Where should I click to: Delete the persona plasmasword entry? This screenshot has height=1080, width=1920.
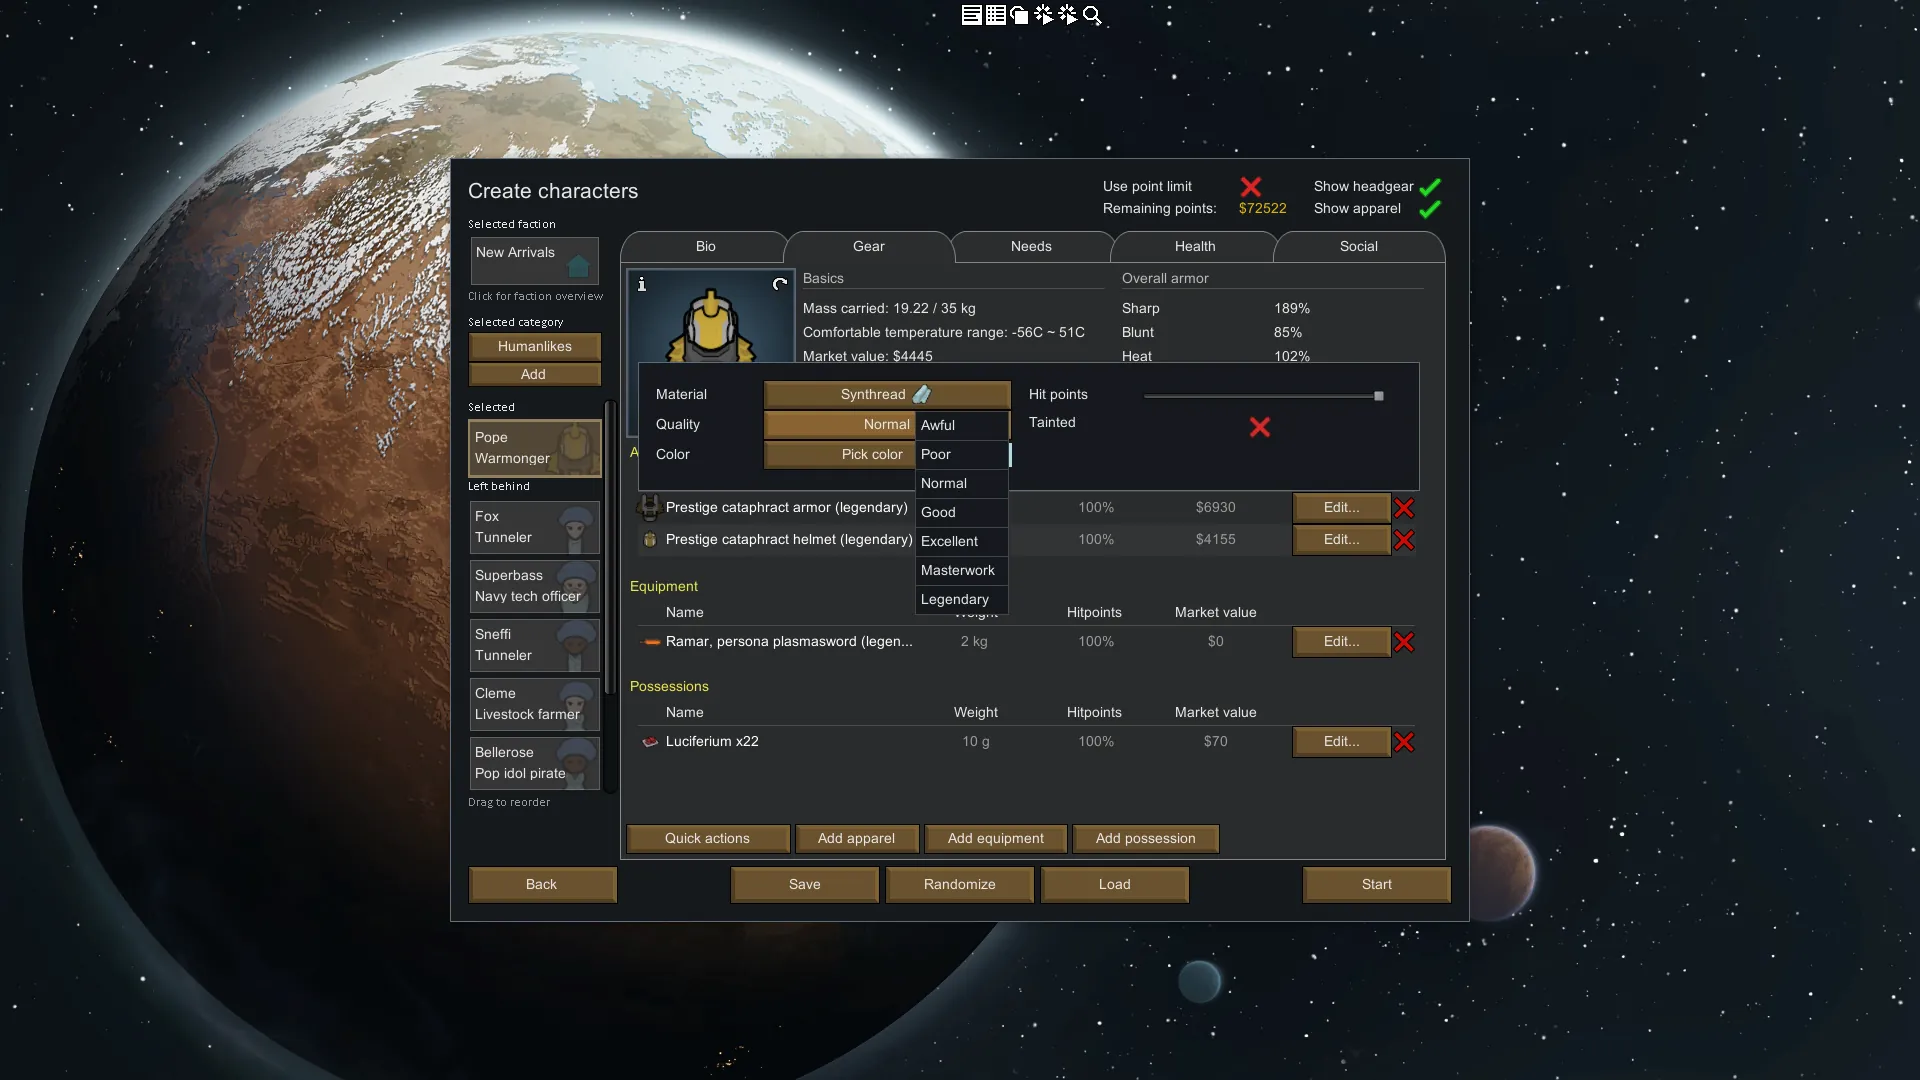[1404, 642]
